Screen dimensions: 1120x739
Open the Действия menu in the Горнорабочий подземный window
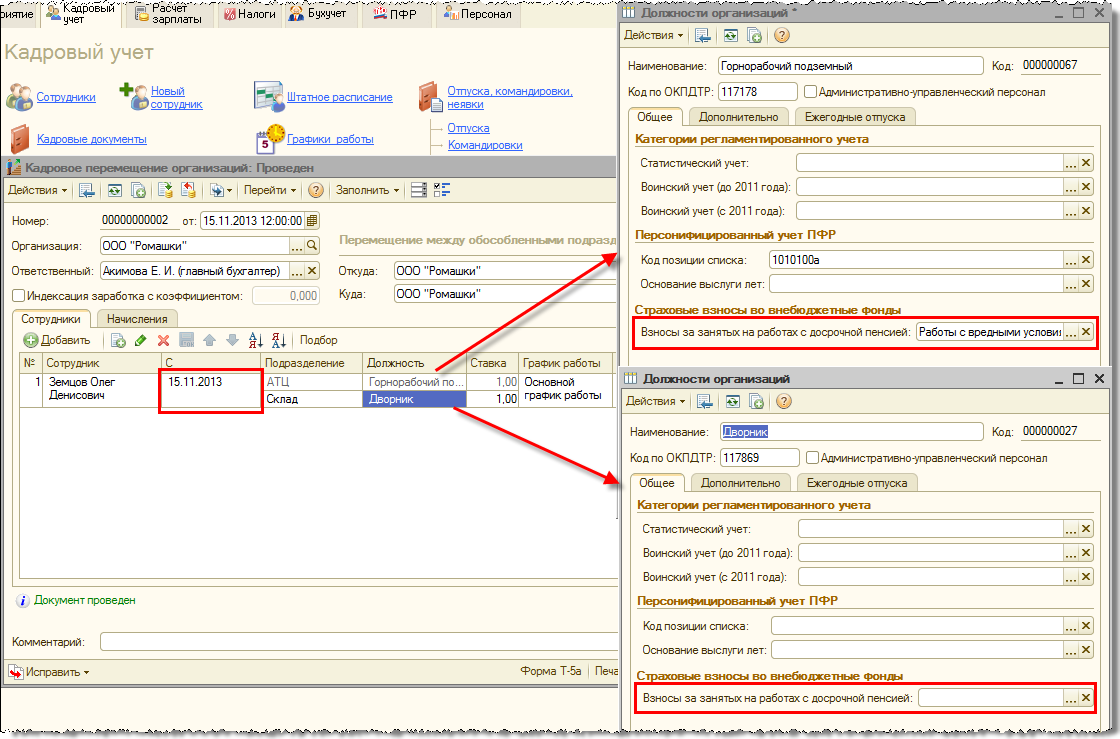click(x=654, y=36)
